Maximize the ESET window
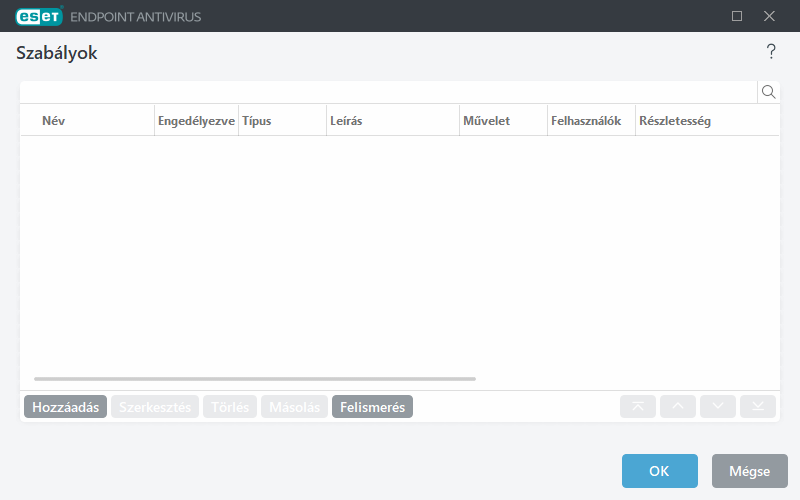Viewport: 800px width, 500px height. (737, 16)
